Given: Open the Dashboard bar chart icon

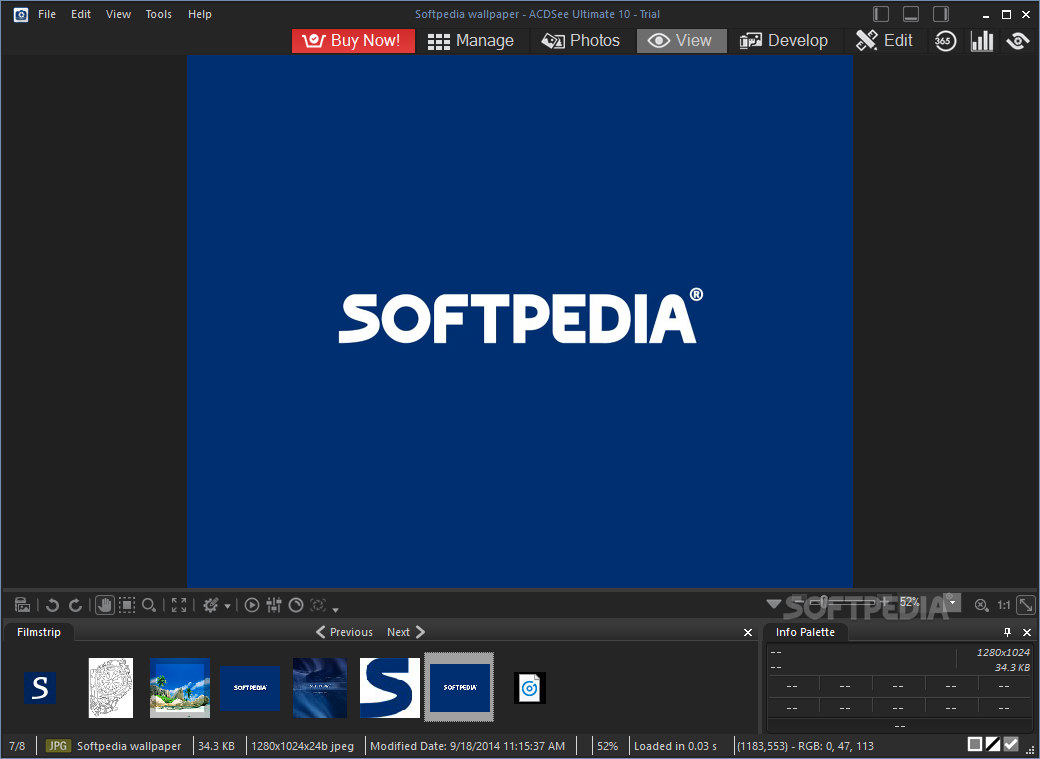Looking at the screenshot, I should 982,41.
